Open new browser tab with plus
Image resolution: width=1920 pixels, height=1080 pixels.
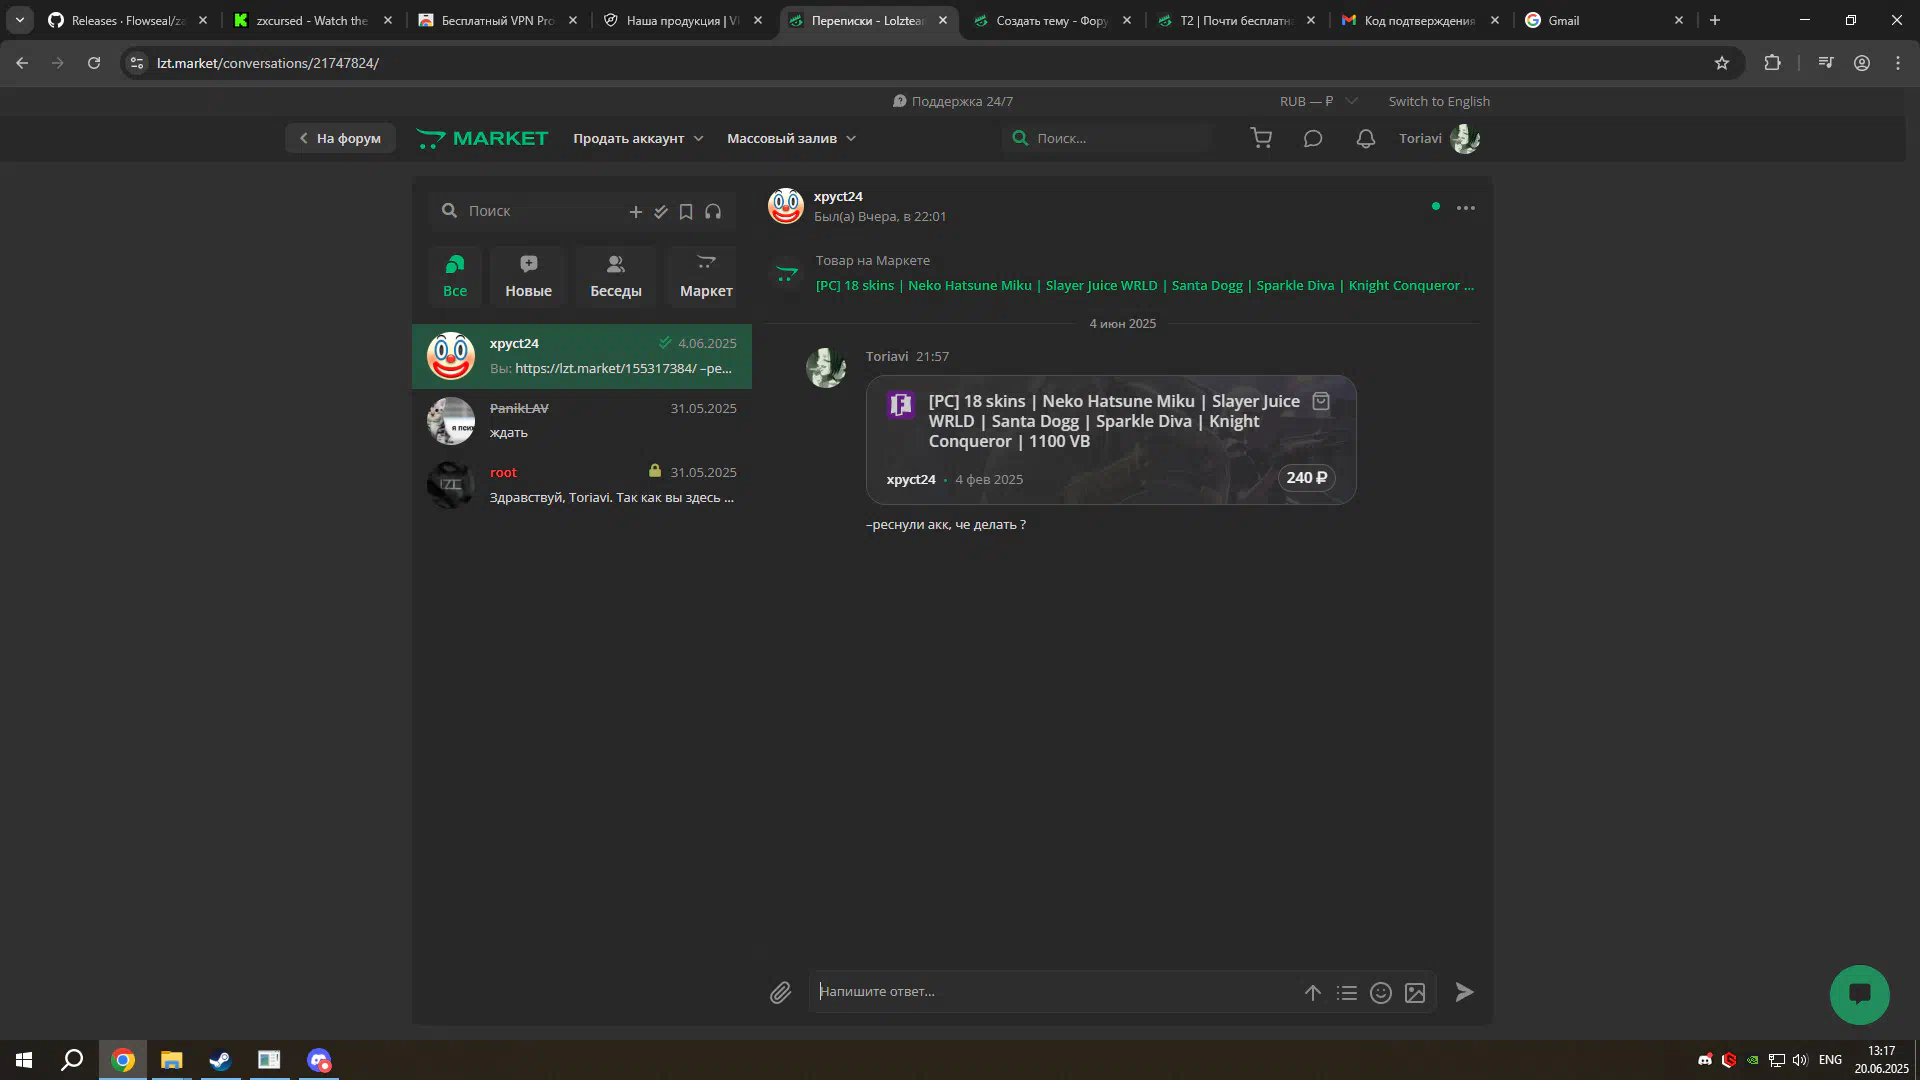tap(1715, 20)
